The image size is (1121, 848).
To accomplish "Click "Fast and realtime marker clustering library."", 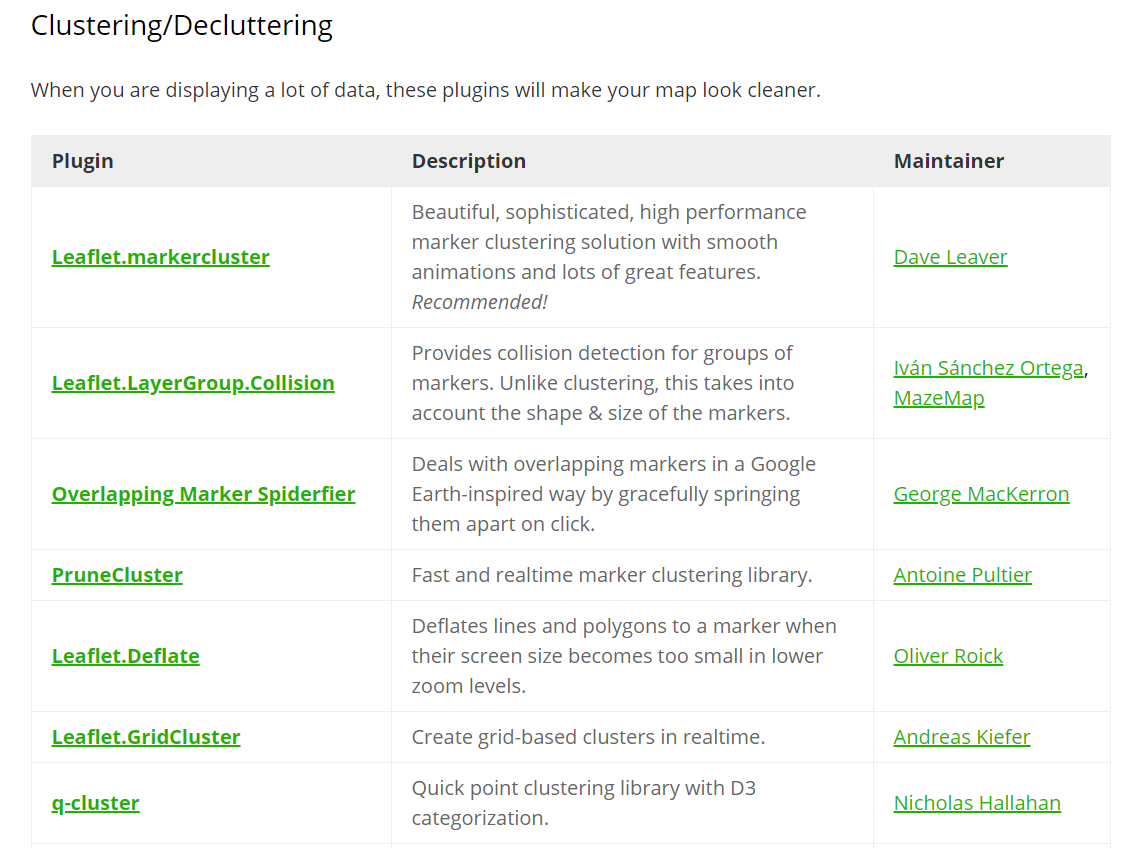I will (x=612, y=575).
